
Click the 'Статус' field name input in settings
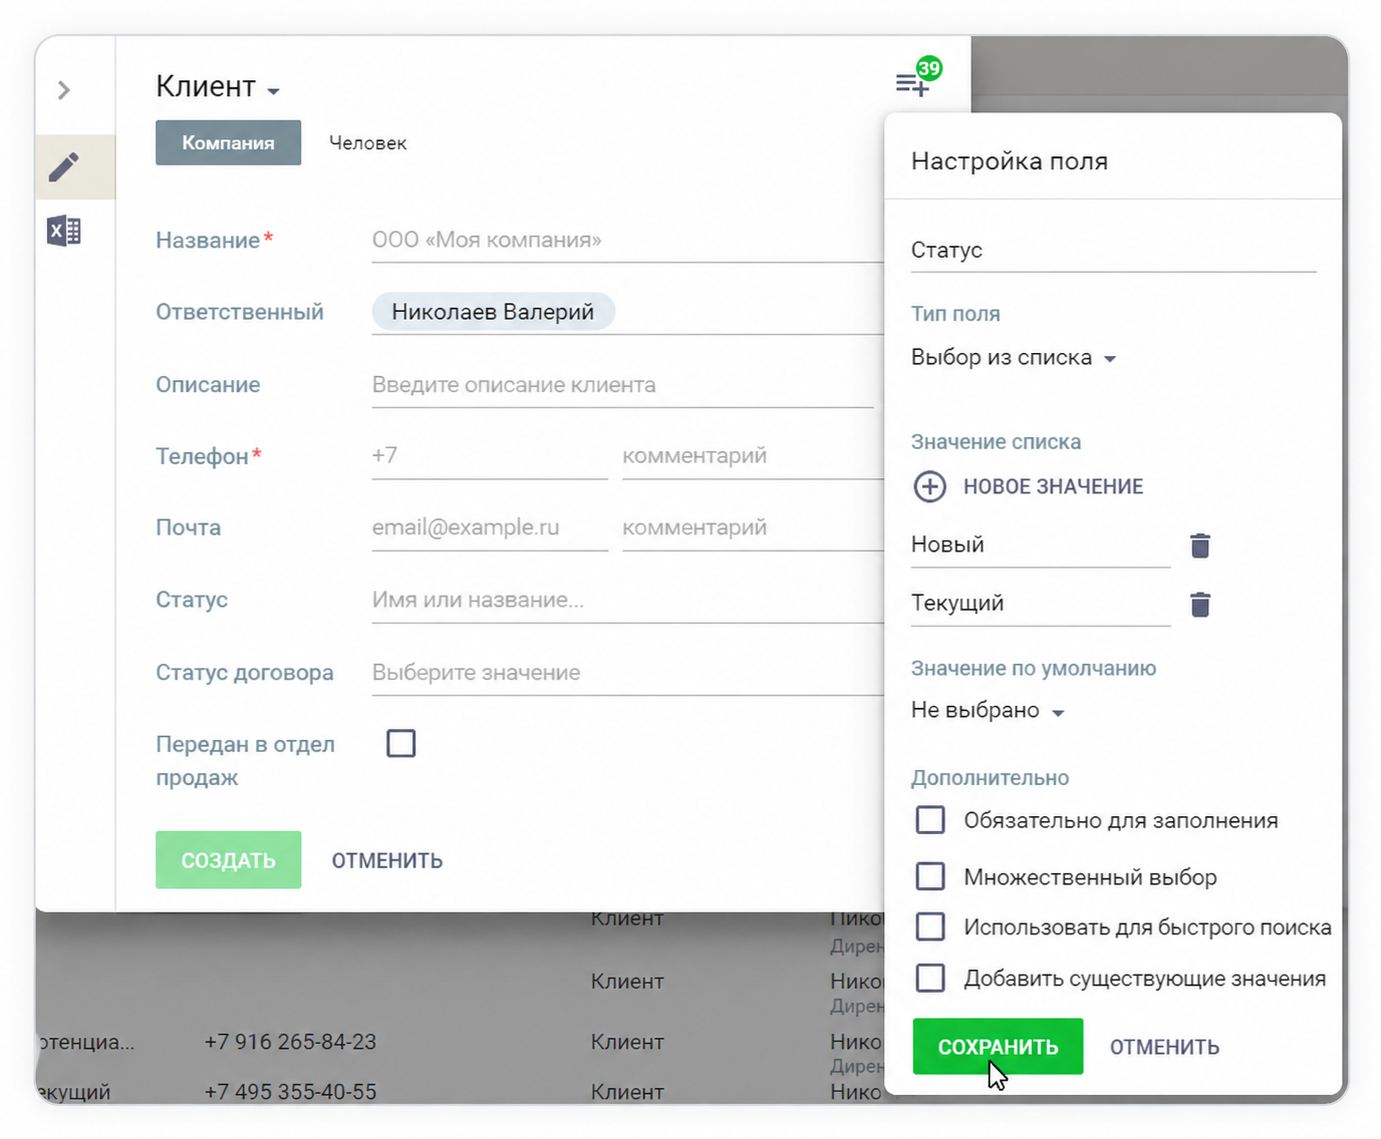point(1113,251)
